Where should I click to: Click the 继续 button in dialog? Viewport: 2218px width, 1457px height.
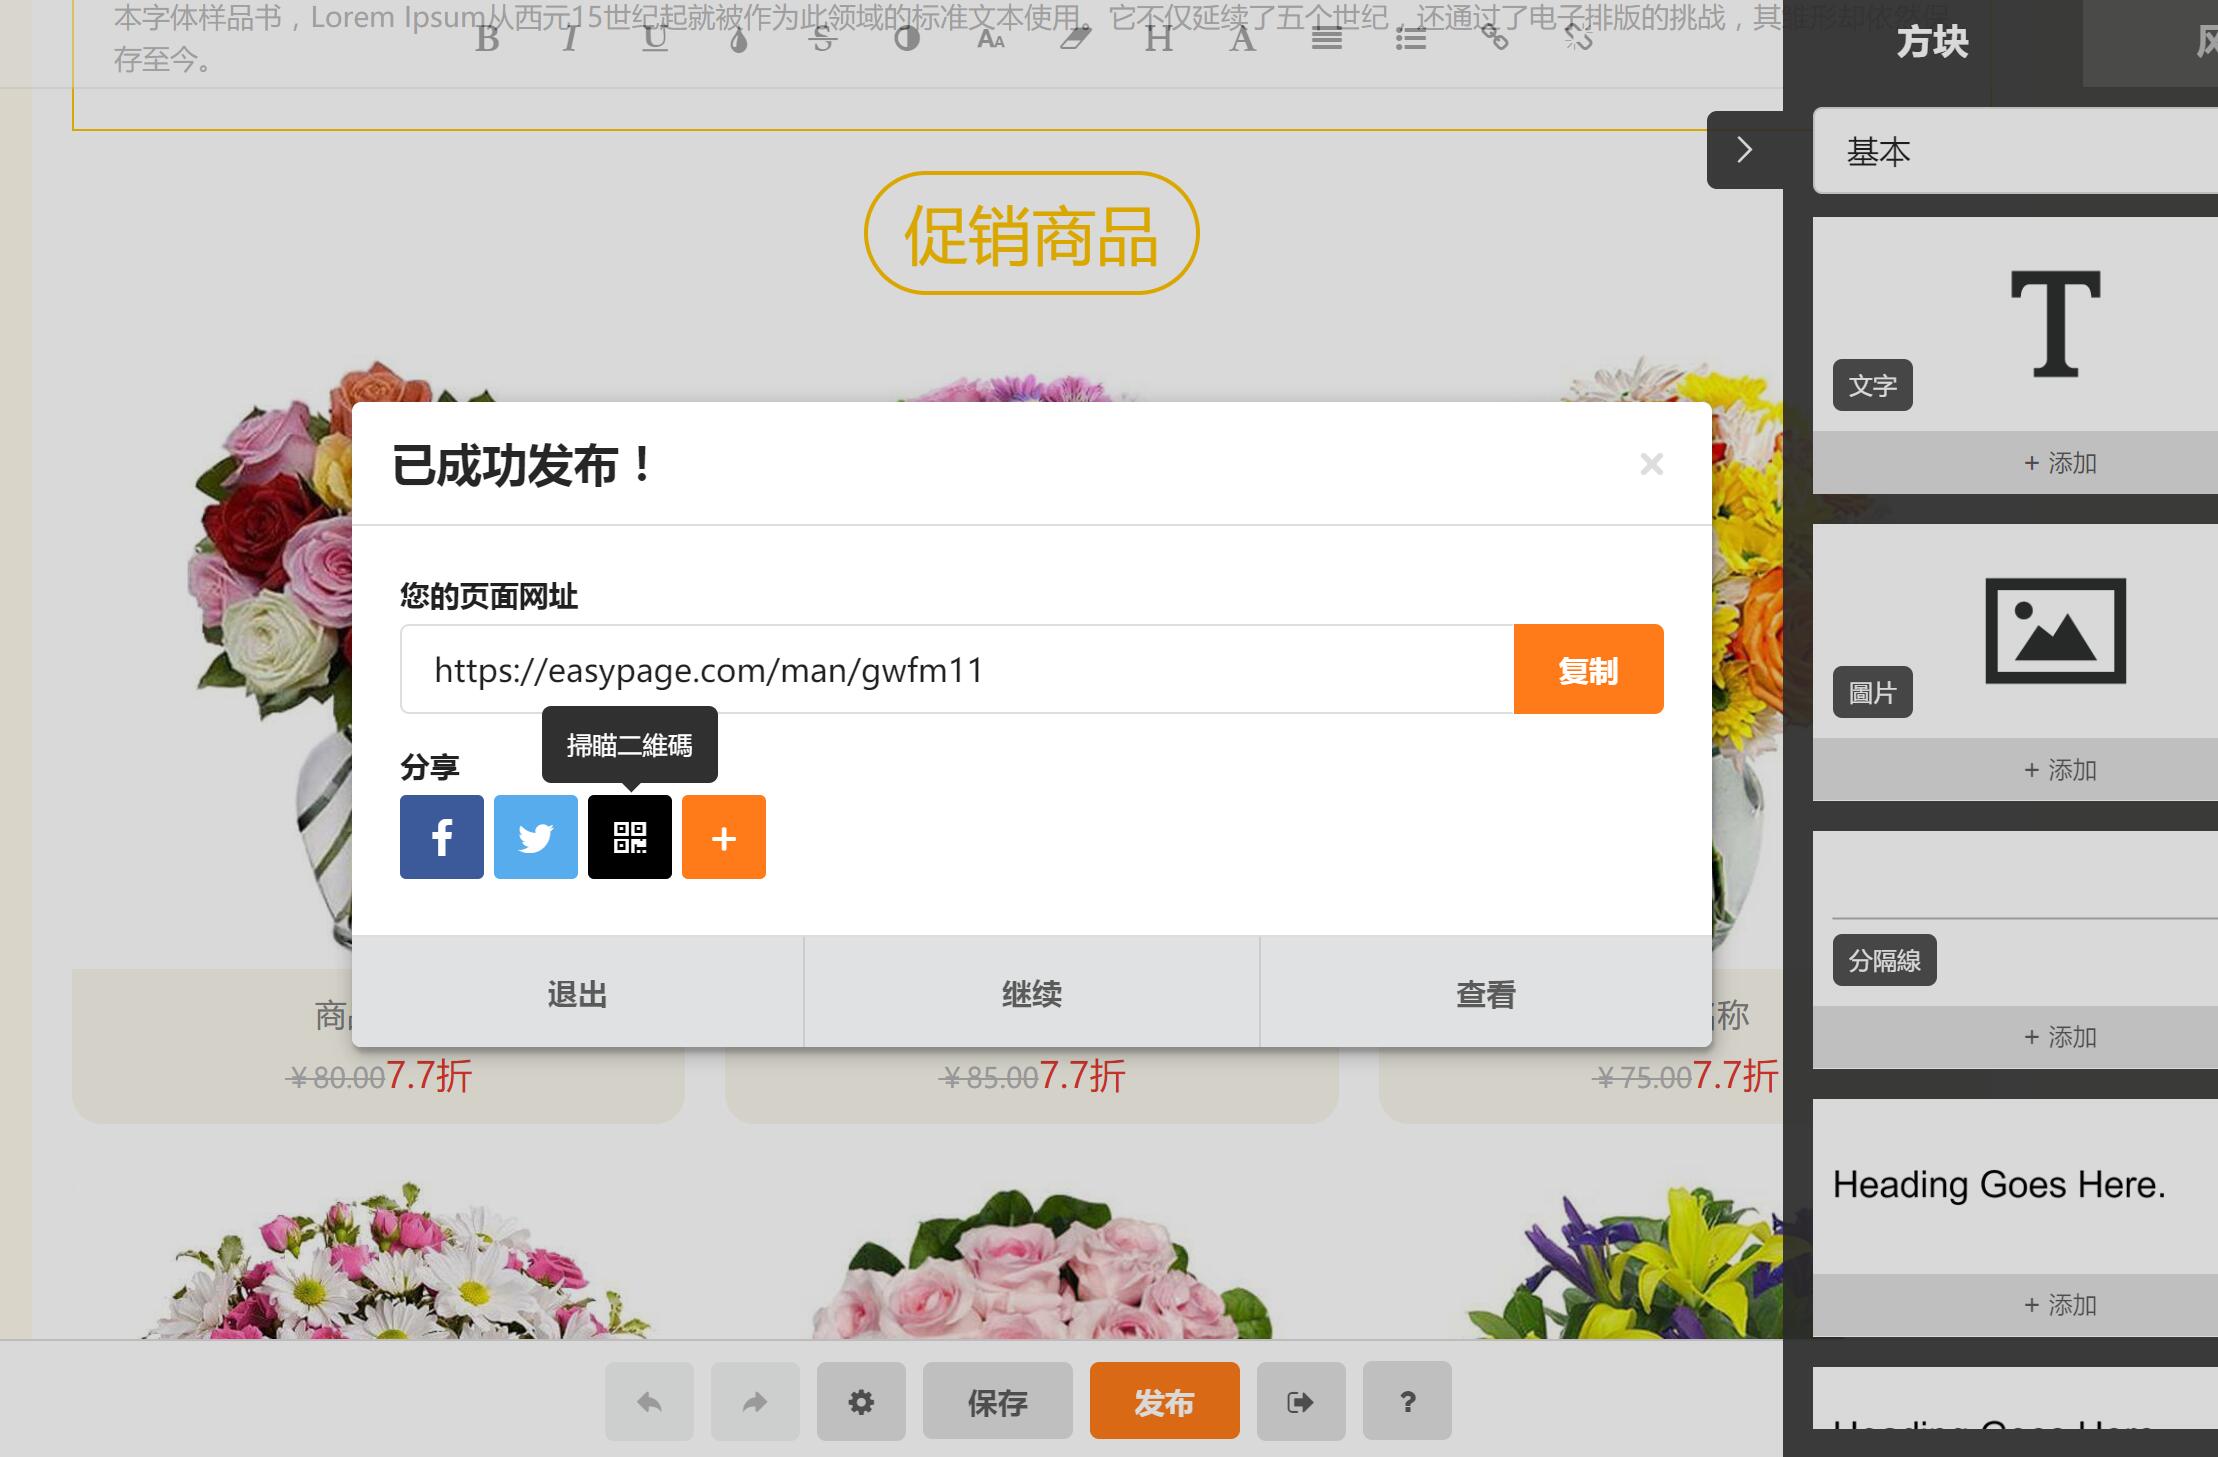click(1032, 993)
